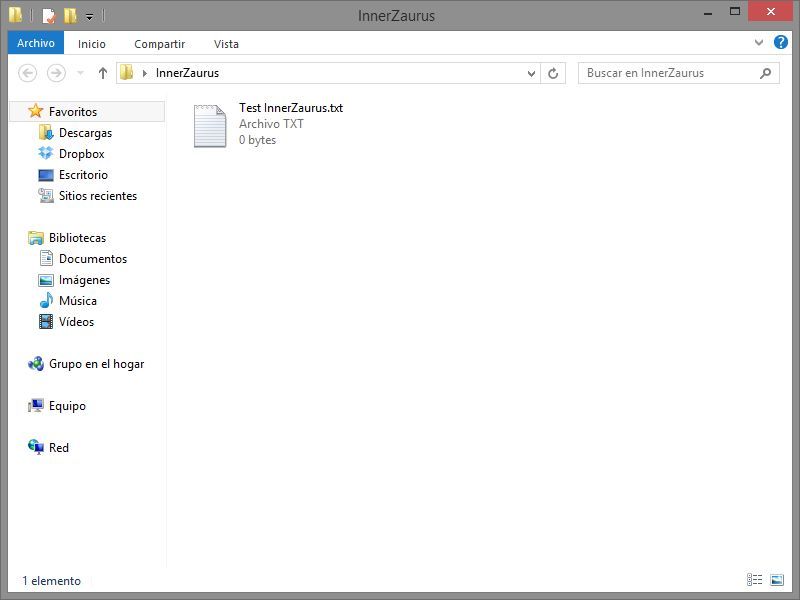
Task: Click the Imágenes picture icon
Action: coord(46,280)
